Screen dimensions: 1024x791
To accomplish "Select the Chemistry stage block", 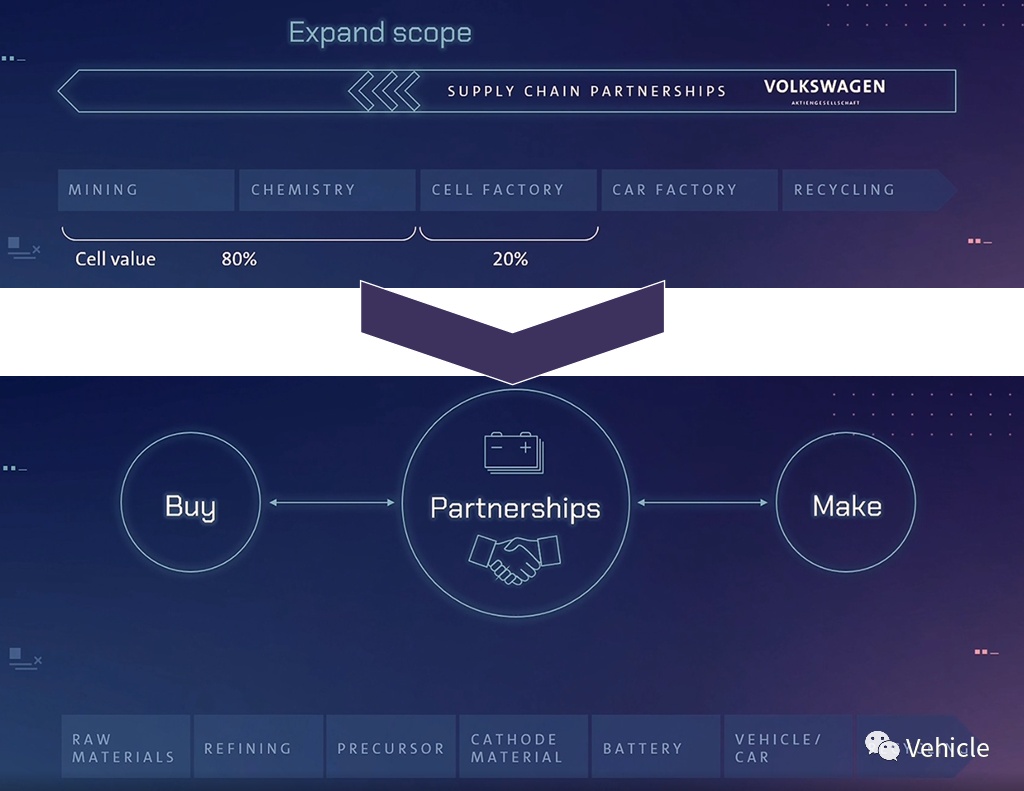I will (x=326, y=190).
